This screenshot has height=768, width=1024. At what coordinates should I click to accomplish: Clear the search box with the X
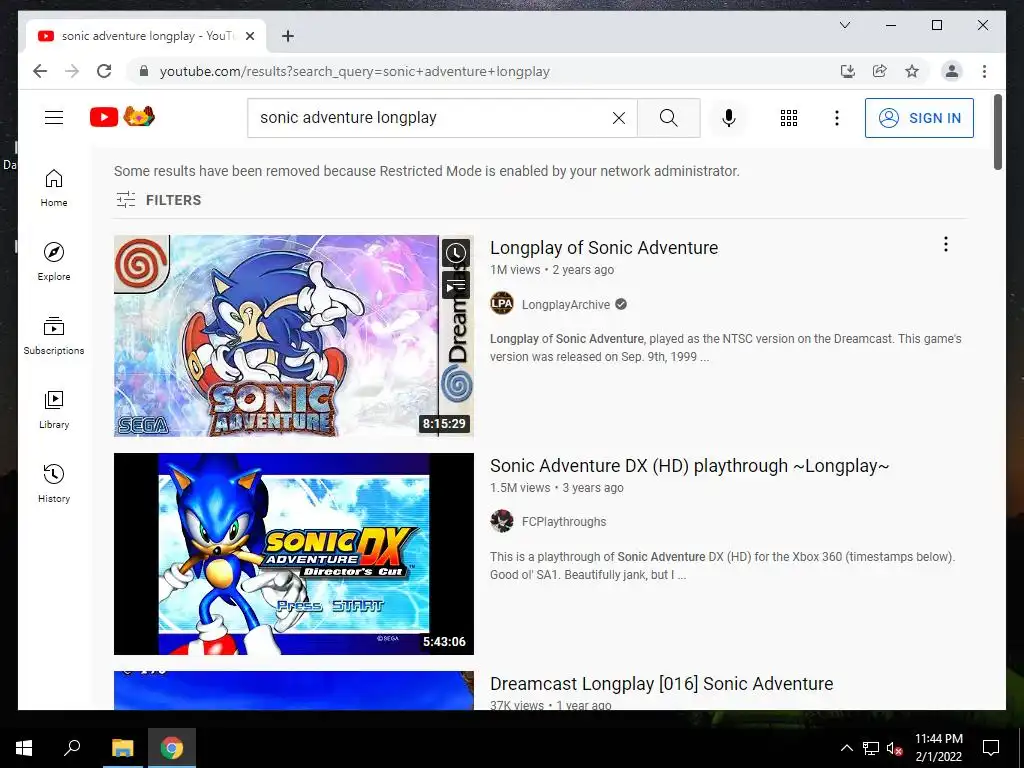tap(618, 118)
